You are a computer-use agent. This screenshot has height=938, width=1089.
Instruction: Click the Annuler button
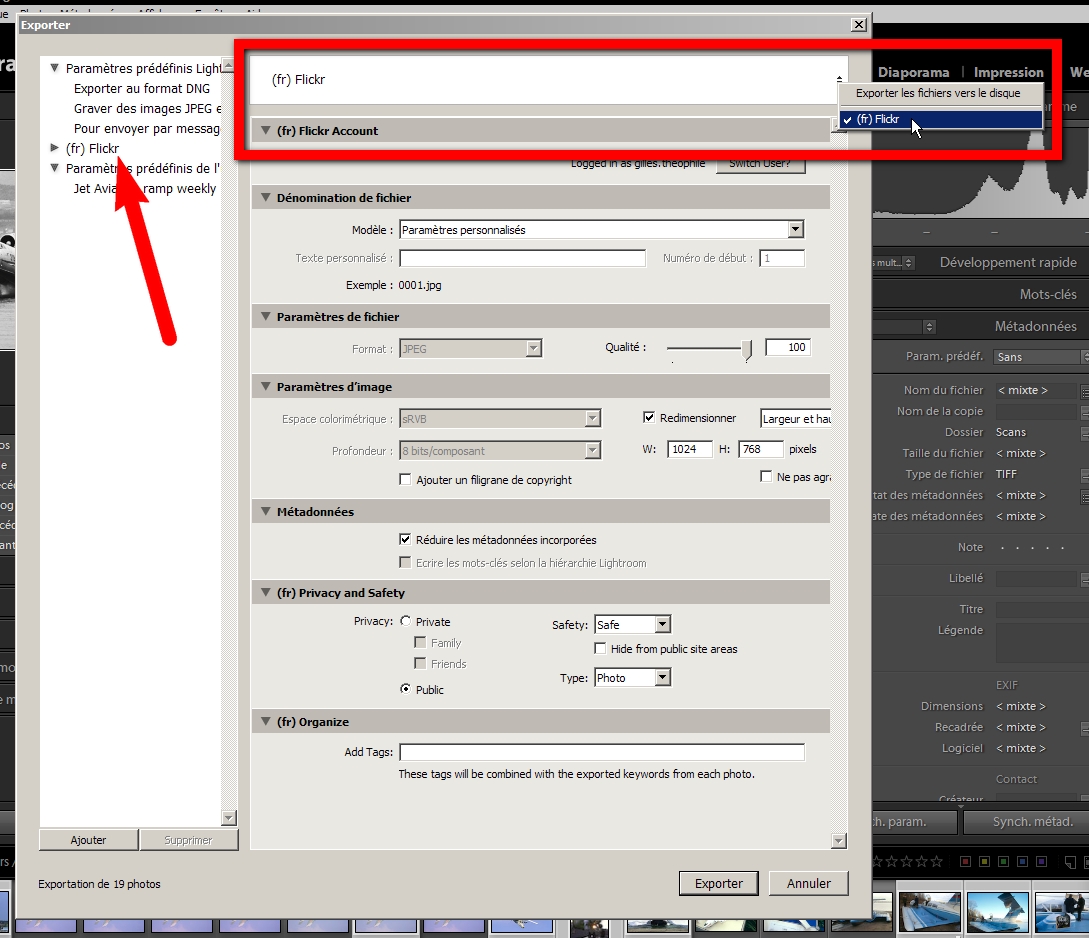[x=808, y=883]
